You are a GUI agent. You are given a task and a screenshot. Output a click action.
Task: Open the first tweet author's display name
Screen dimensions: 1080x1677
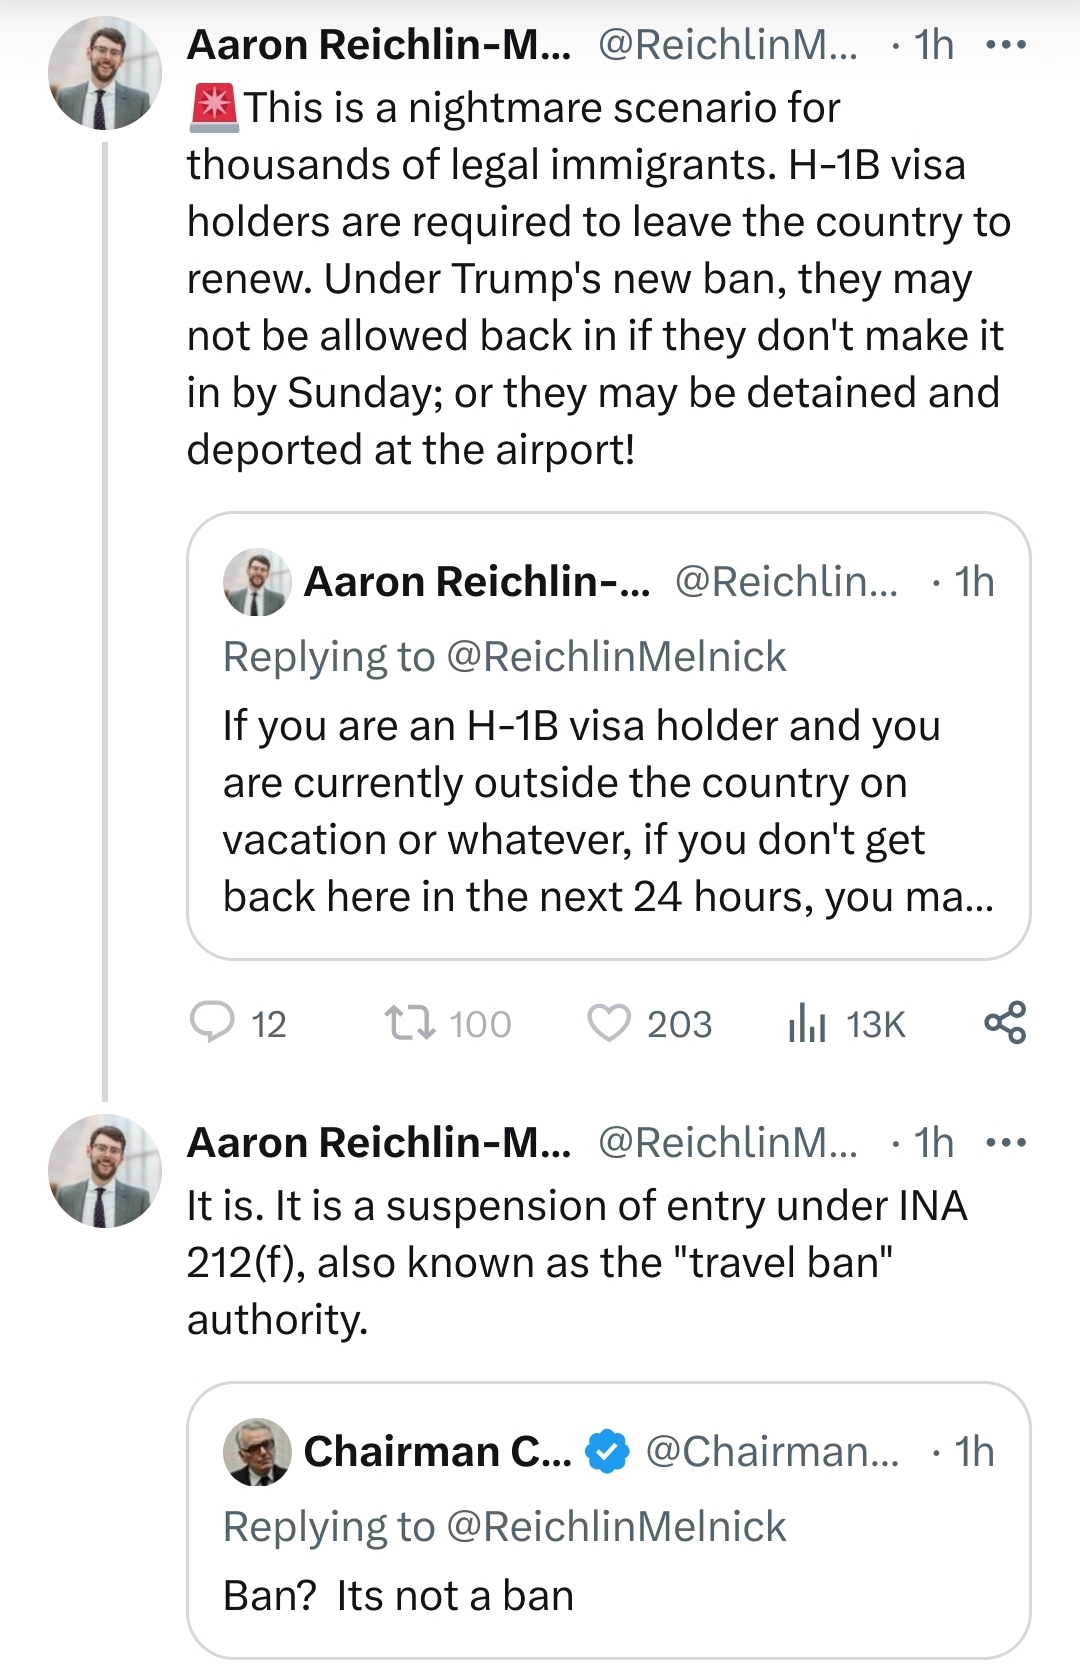pos(378,45)
